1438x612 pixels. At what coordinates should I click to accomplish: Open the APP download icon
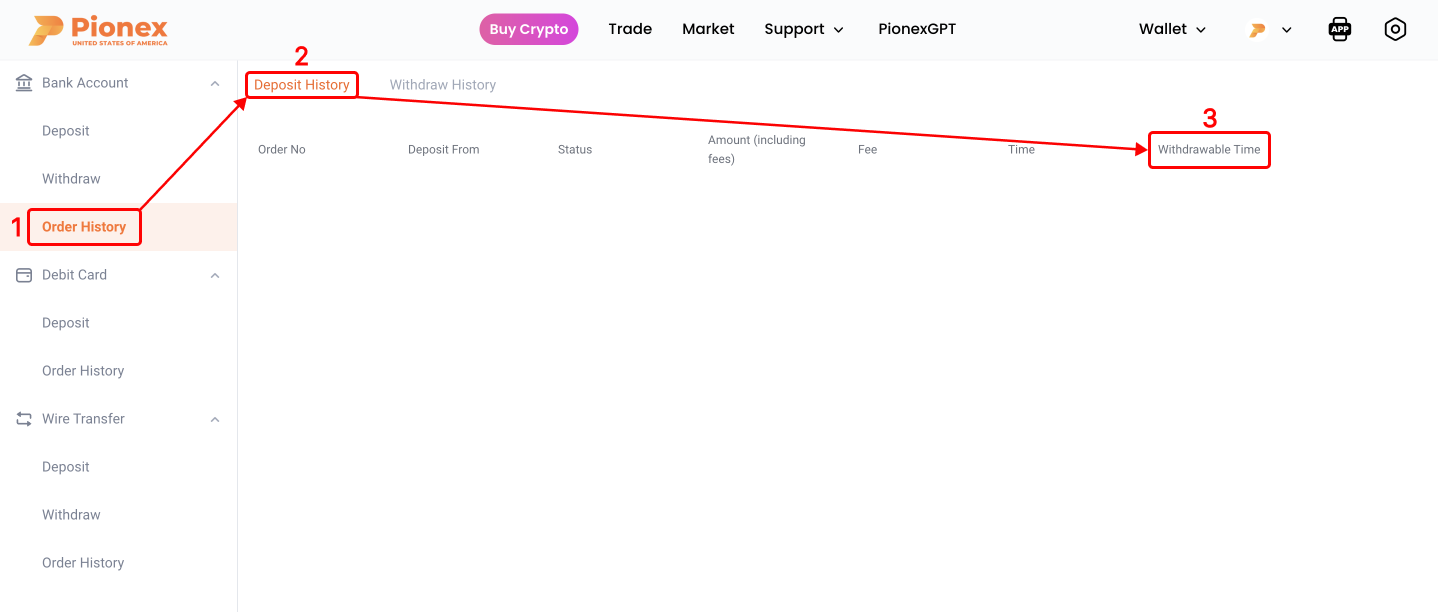pyautogui.click(x=1339, y=29)
